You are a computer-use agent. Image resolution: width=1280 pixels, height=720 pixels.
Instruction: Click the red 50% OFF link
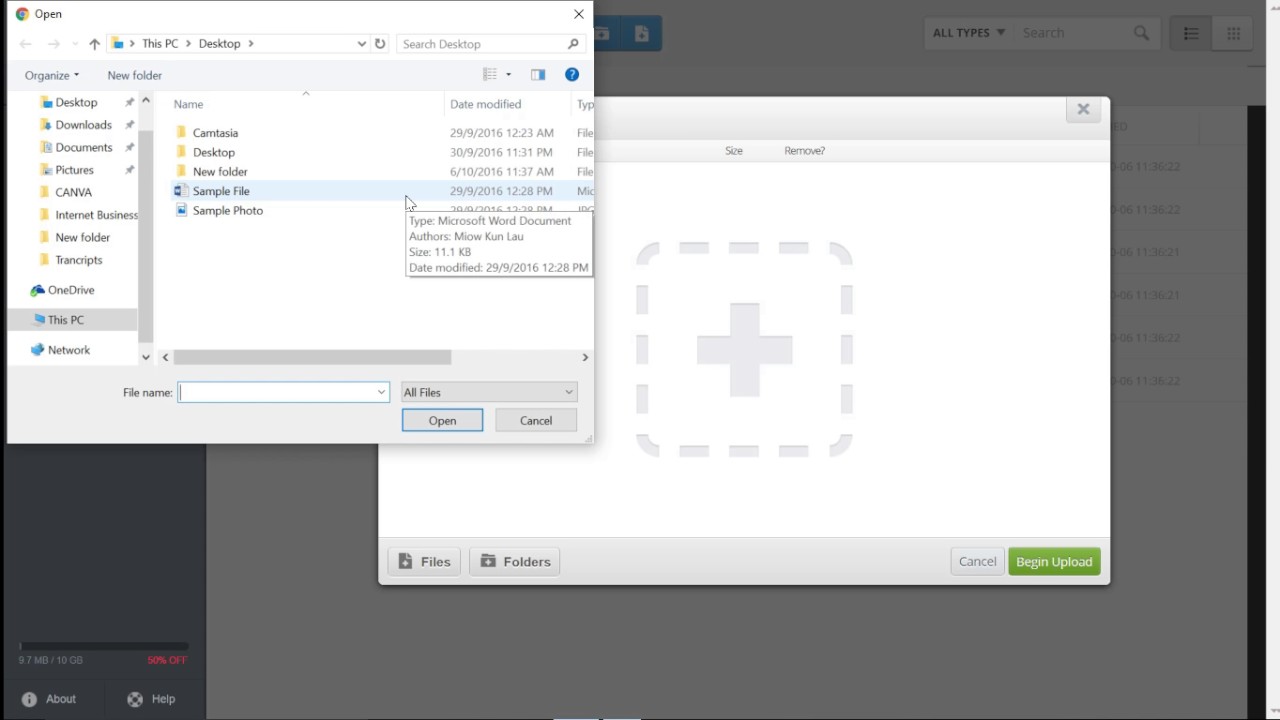coord(167,660)
